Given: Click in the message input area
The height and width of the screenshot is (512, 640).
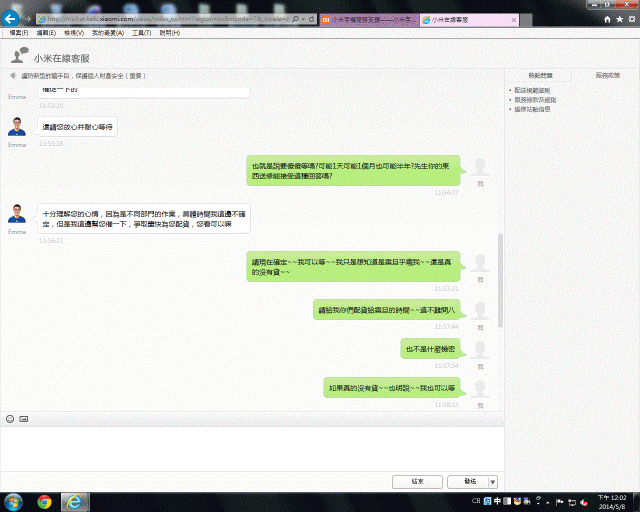Looking at the screenshot, I should point(252,449).
